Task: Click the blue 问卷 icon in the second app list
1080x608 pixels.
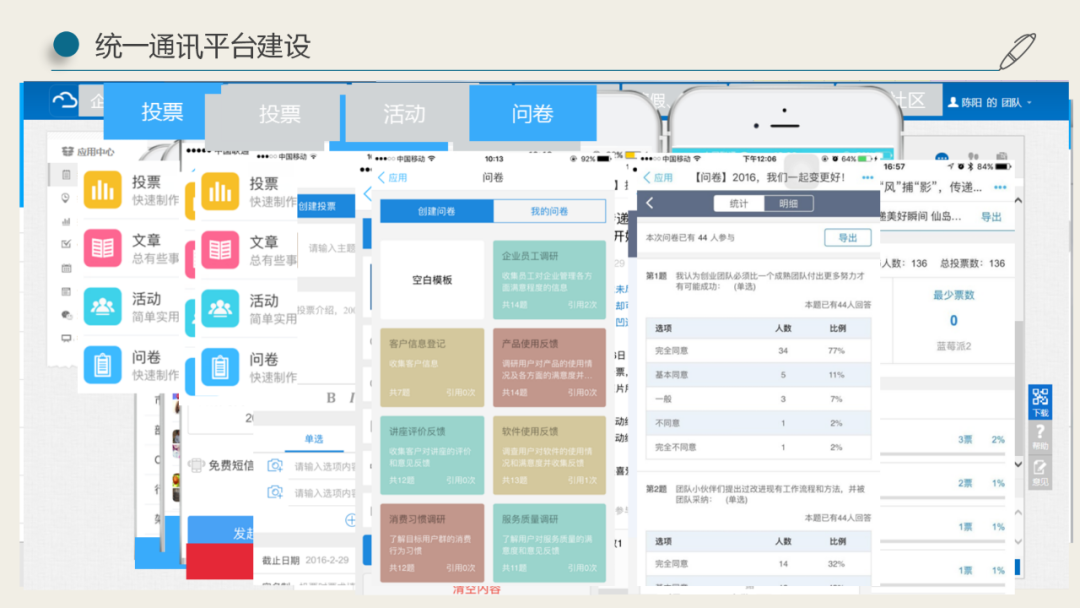Action: 220,367
